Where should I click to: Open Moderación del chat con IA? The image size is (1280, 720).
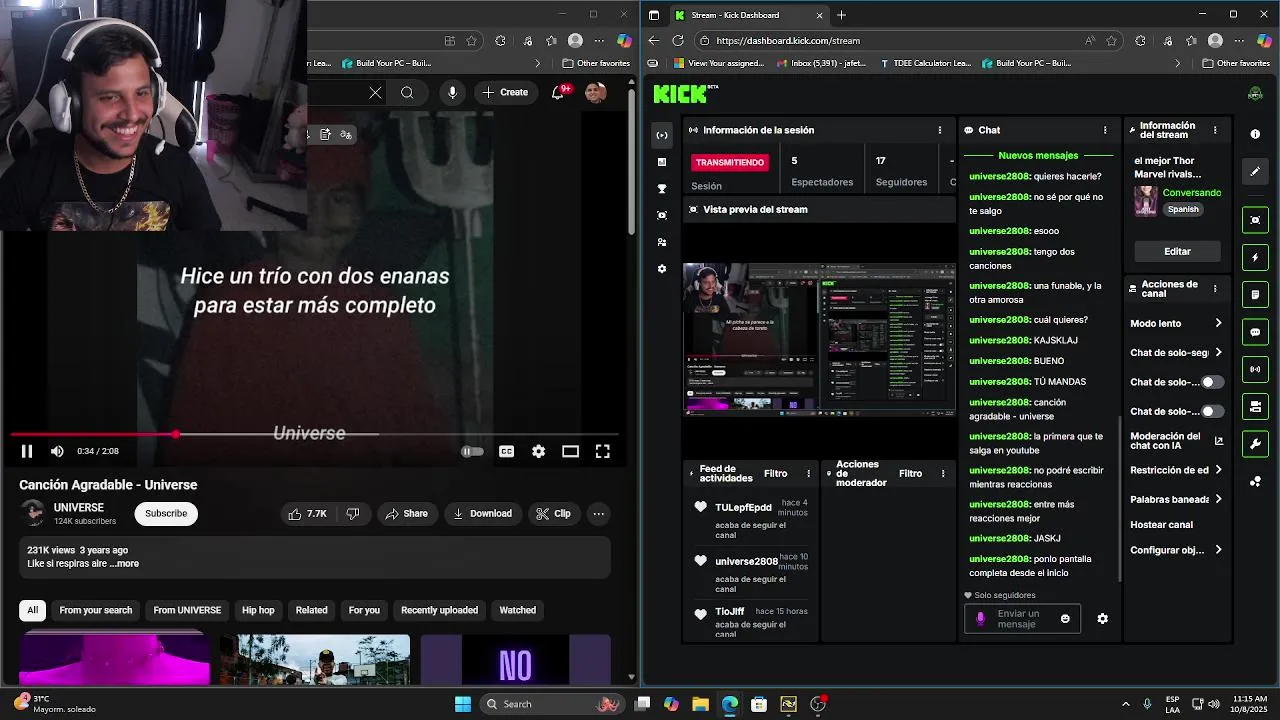click(1176, 440)
